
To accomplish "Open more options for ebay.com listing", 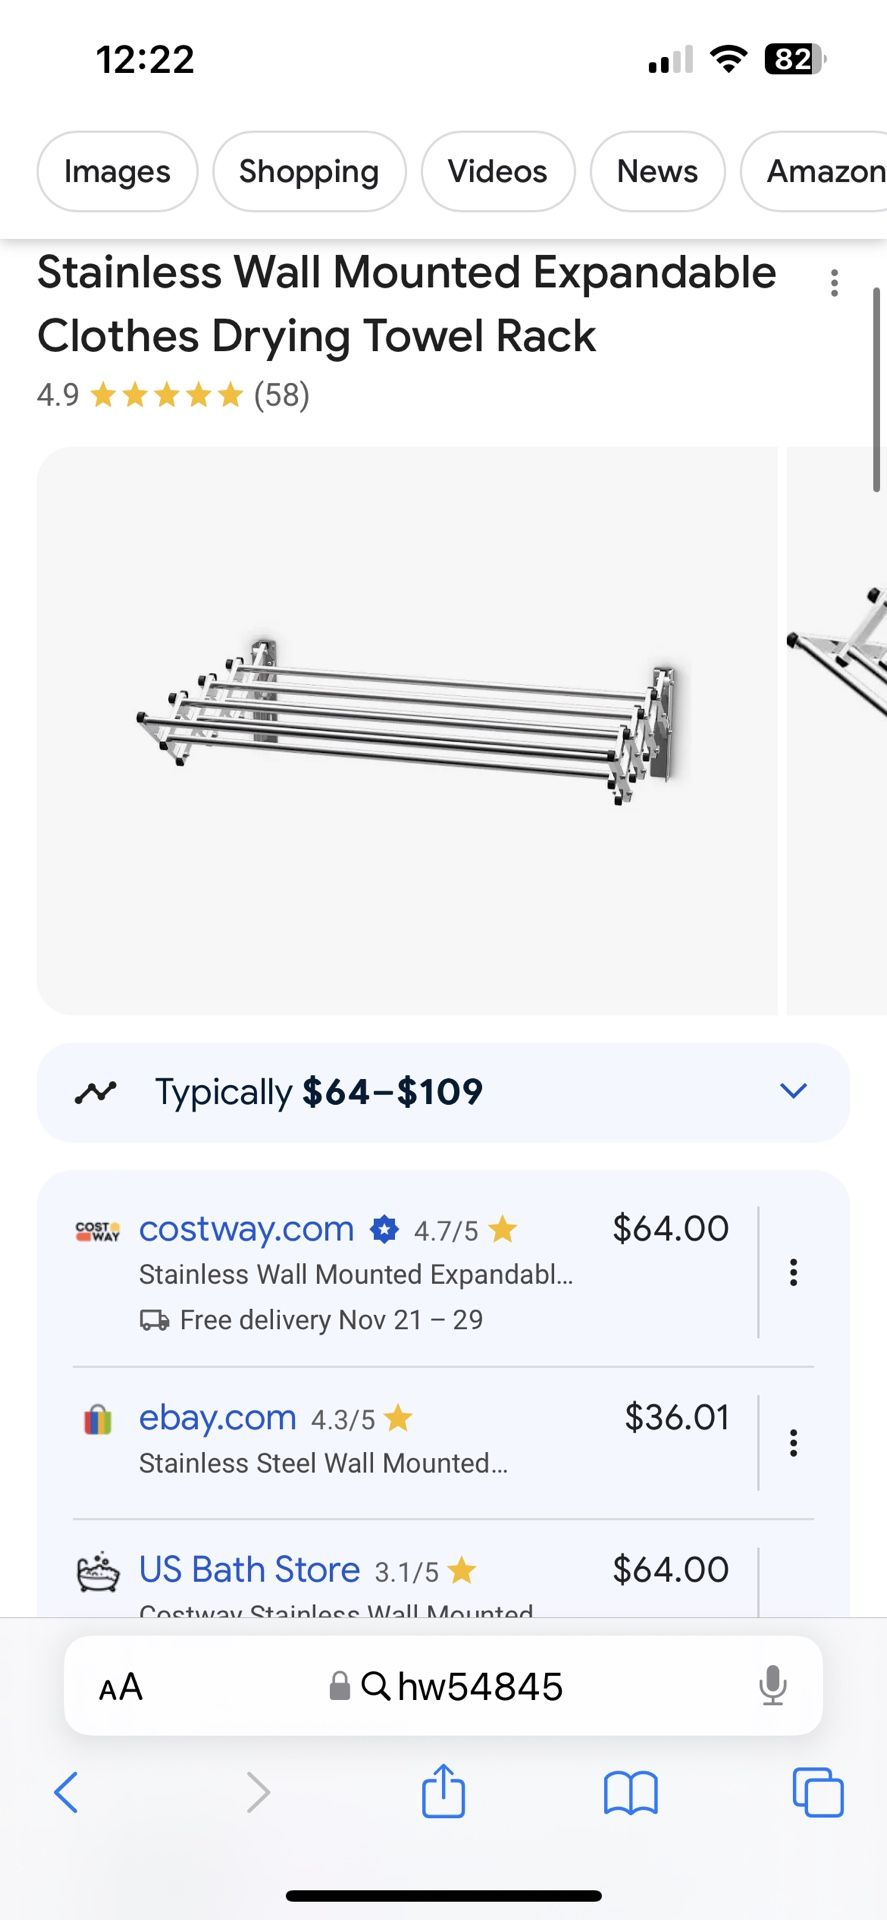I will [x=793, y=1443].
